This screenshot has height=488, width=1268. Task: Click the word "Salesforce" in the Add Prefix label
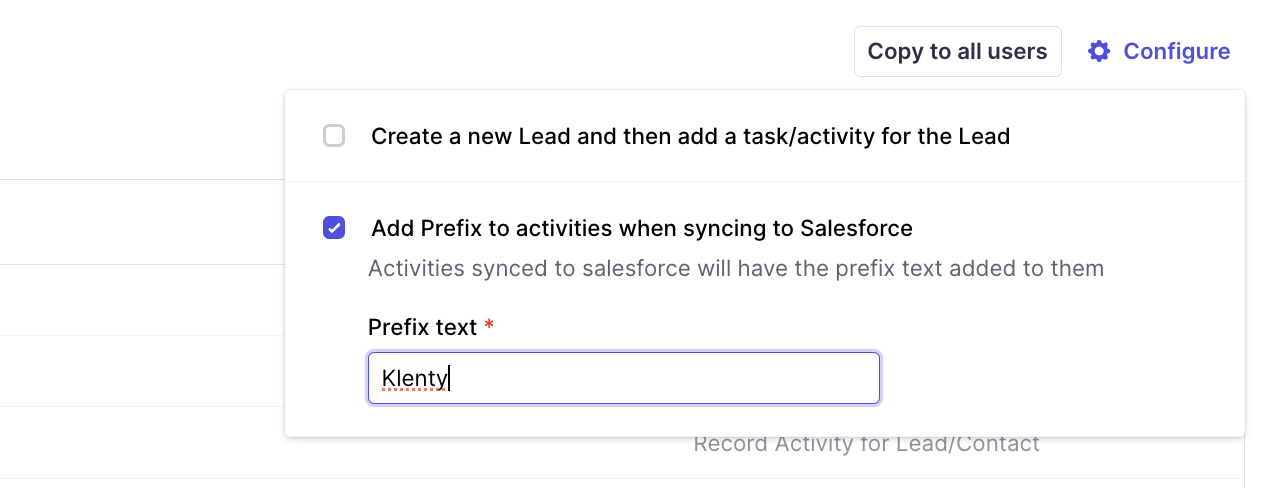pos(856,228)
